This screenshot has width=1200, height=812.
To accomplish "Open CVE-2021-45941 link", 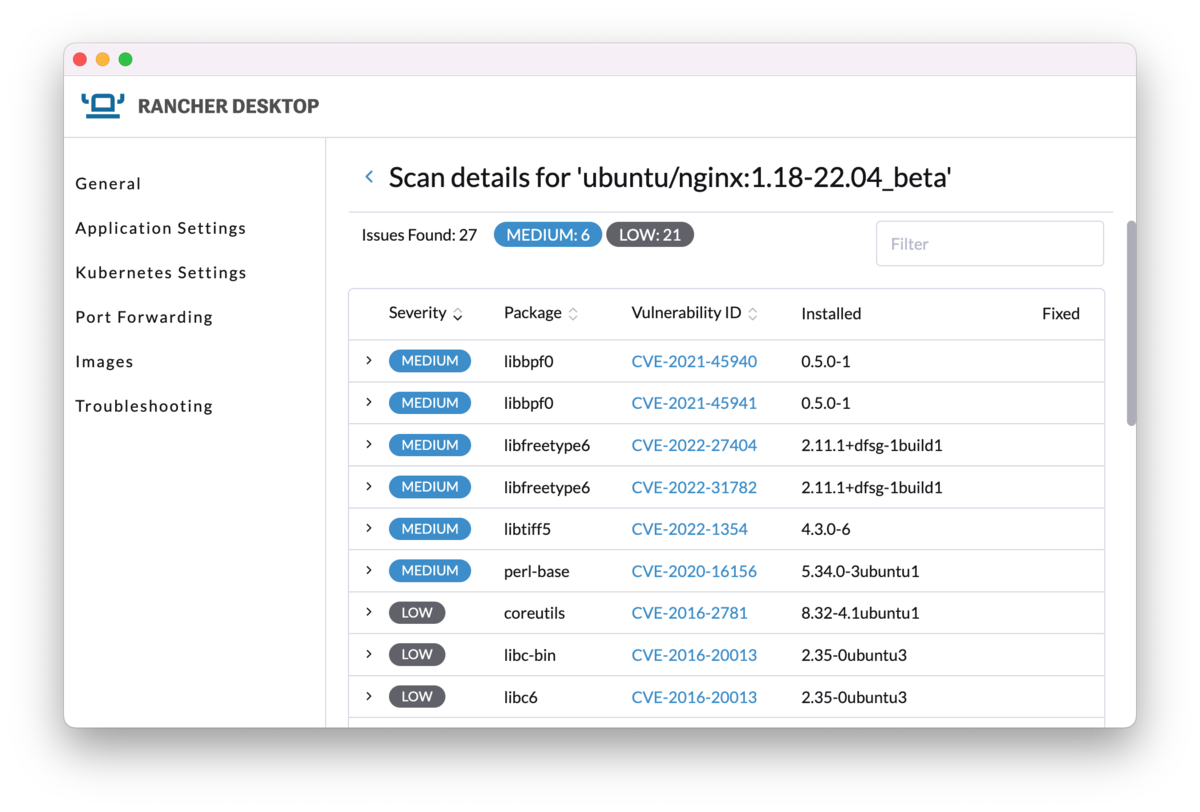I will (694, 403).
